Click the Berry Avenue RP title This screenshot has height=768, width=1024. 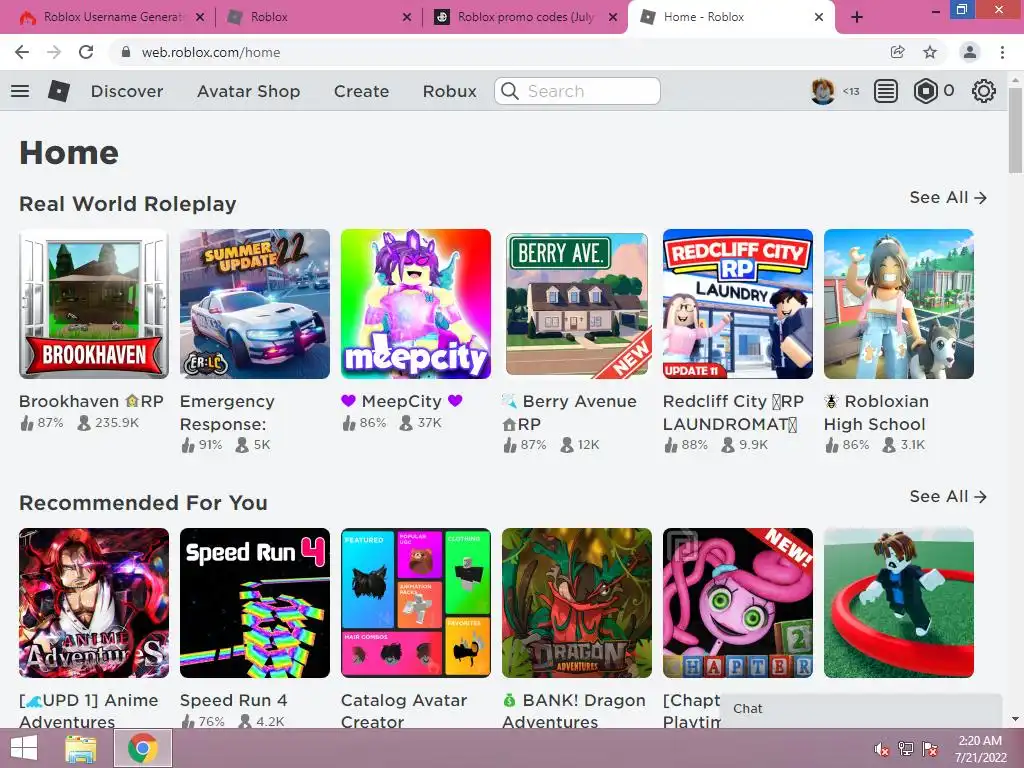569,412
